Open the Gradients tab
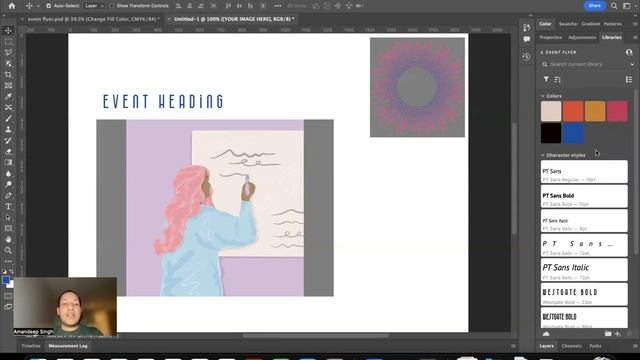Viewport: 640px width, 360px height. pyautogui.click(x=590, y=24)
